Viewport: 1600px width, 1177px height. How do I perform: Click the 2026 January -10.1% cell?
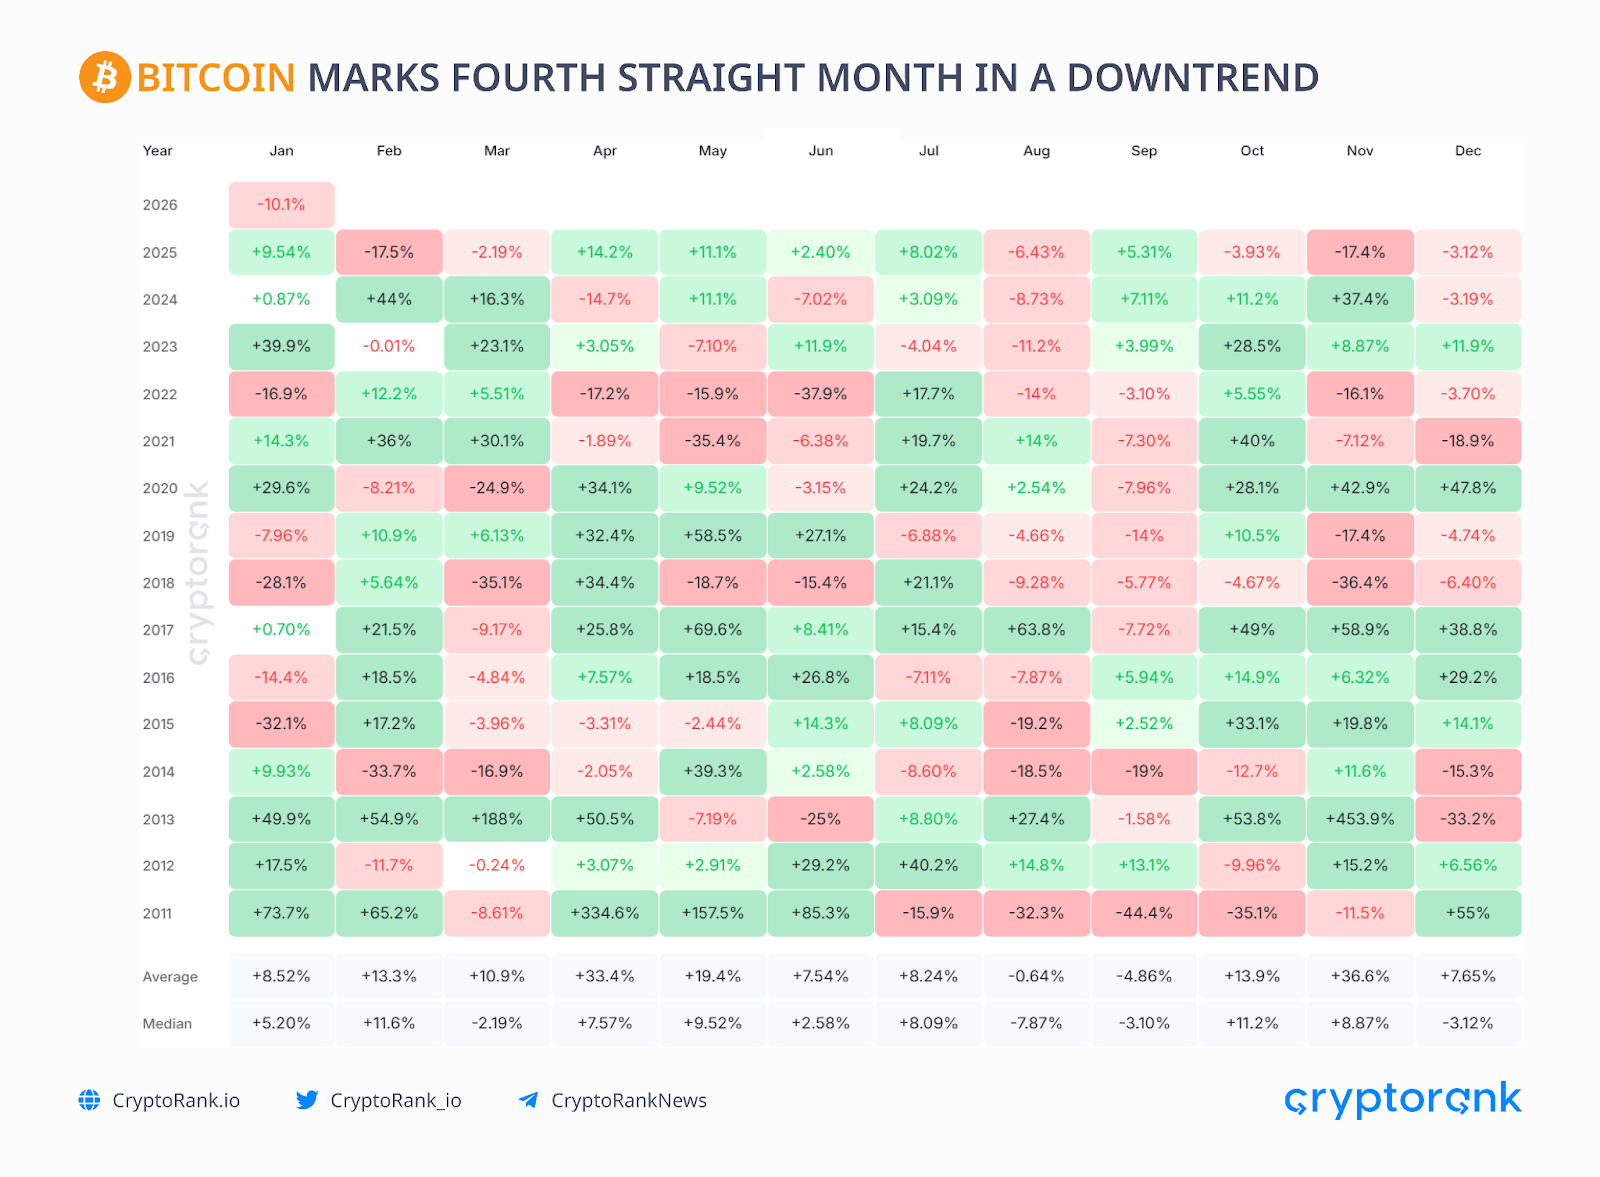[281, 205]
